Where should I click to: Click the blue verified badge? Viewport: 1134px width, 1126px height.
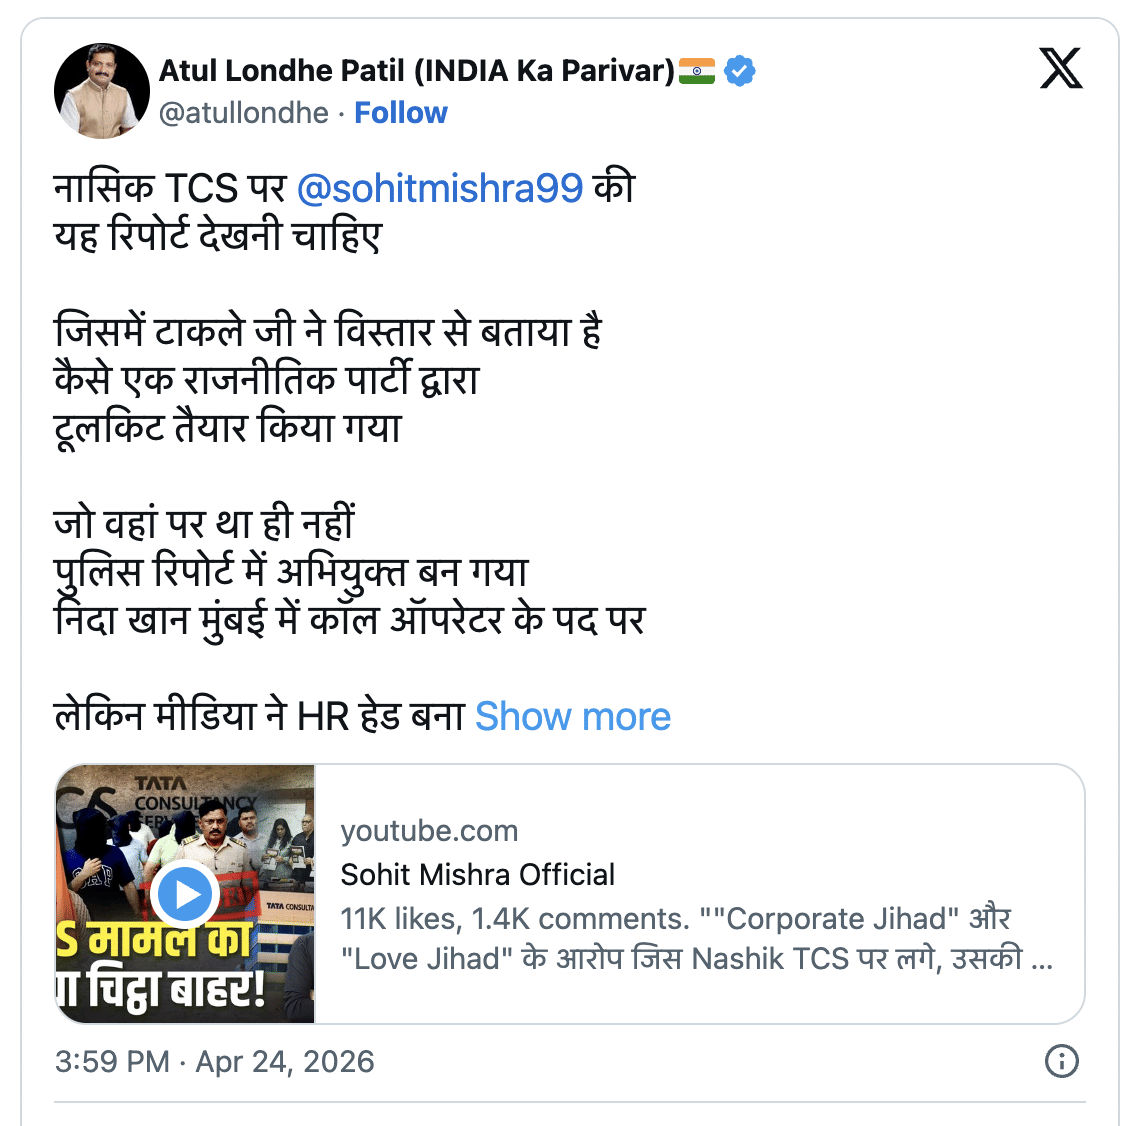point(740,71)
